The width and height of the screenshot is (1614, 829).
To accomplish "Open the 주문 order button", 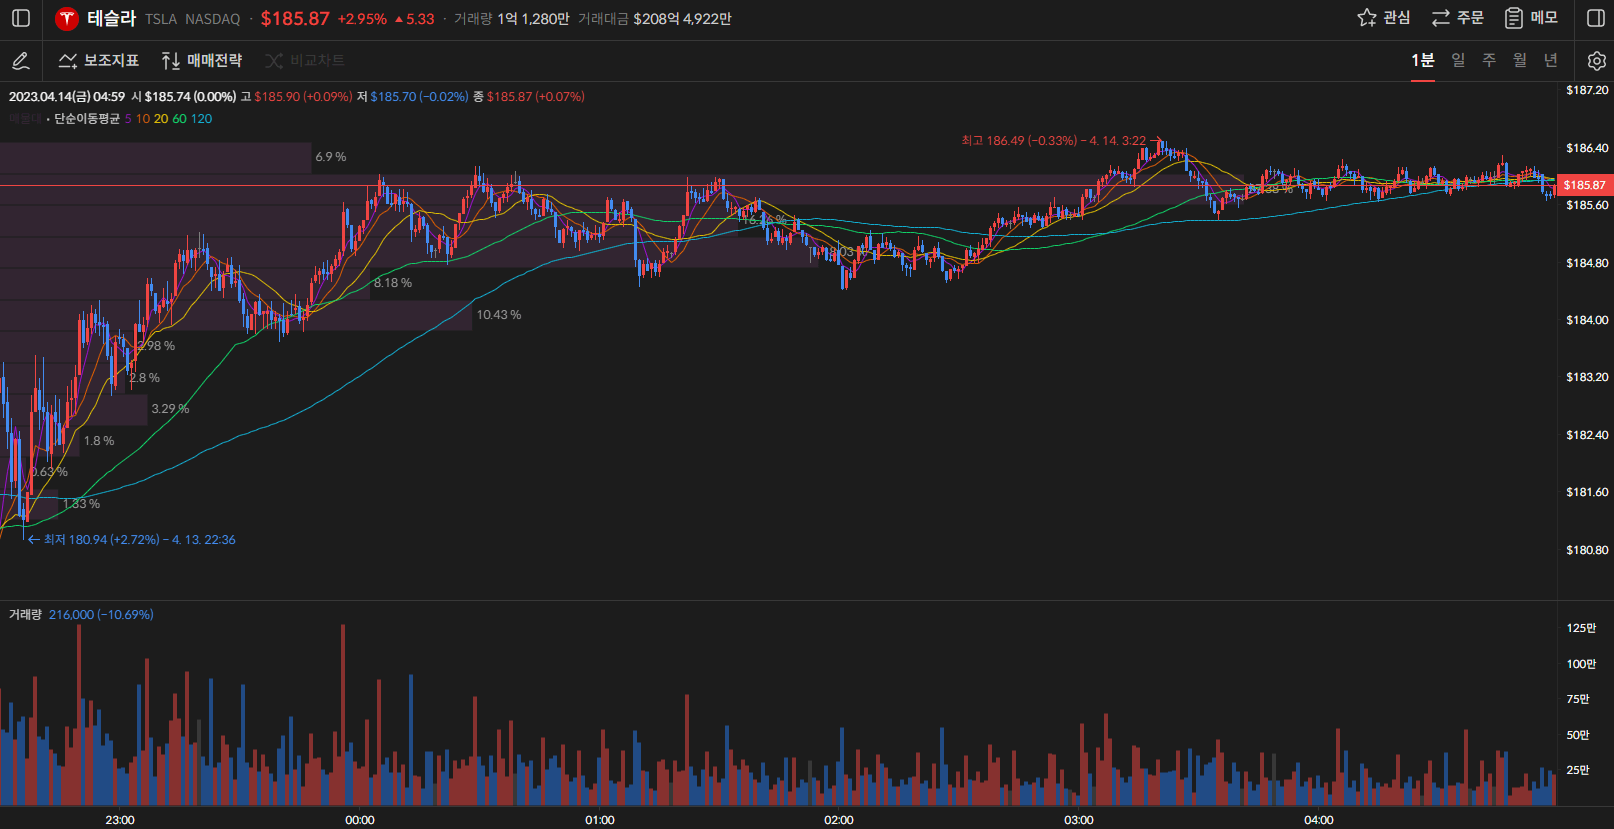I will point(1457,18).
